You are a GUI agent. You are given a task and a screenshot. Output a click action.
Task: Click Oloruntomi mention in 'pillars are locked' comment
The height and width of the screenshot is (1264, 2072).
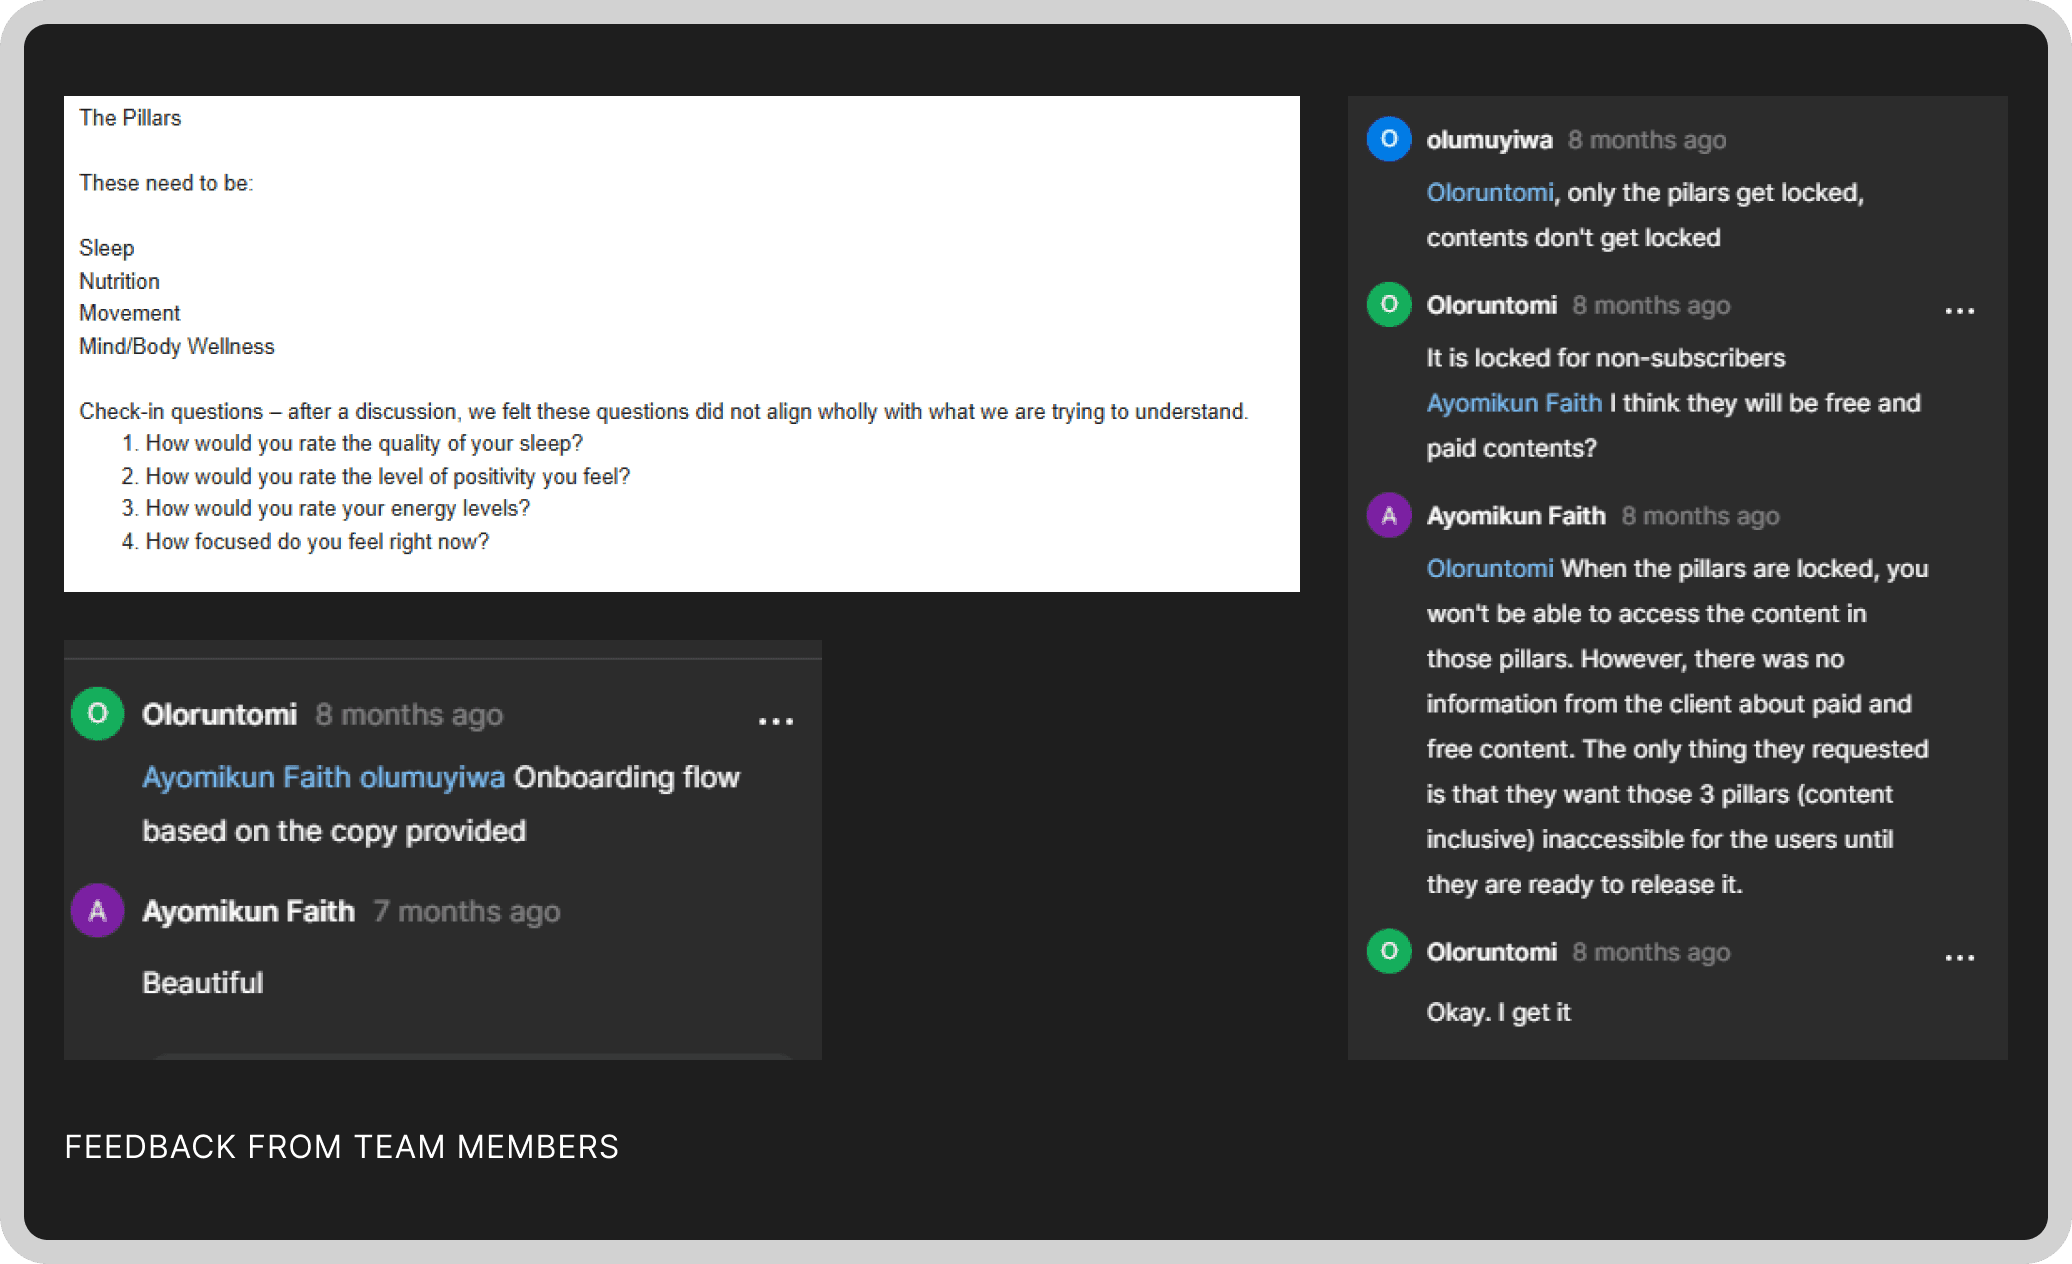[x=1489, y=568]
